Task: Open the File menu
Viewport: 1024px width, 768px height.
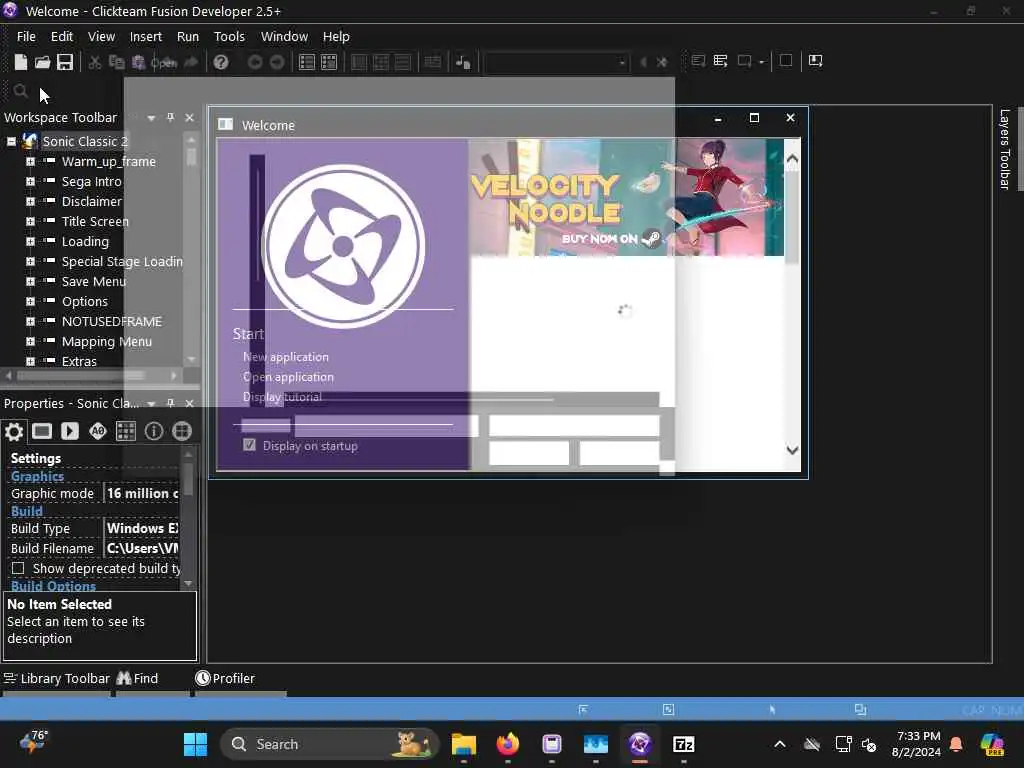Action: pyautogui.click(x=26, y=37)
